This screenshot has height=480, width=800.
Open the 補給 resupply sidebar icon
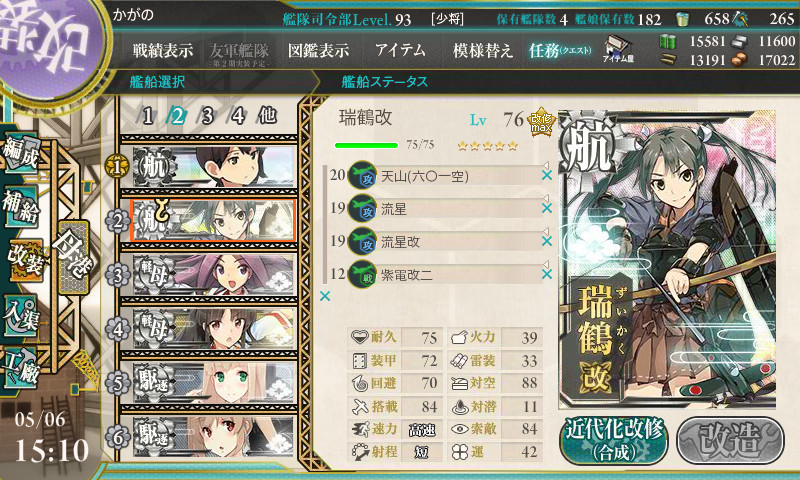pos(20,206)
